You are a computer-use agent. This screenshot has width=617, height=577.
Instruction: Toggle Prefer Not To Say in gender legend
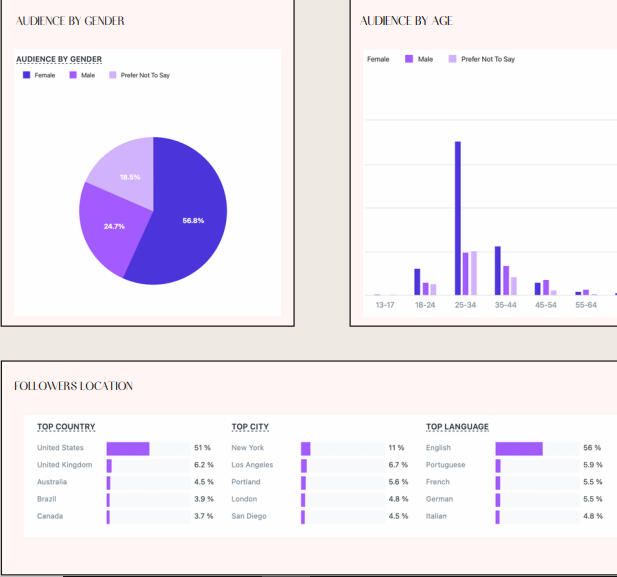(x=112, y=75)
